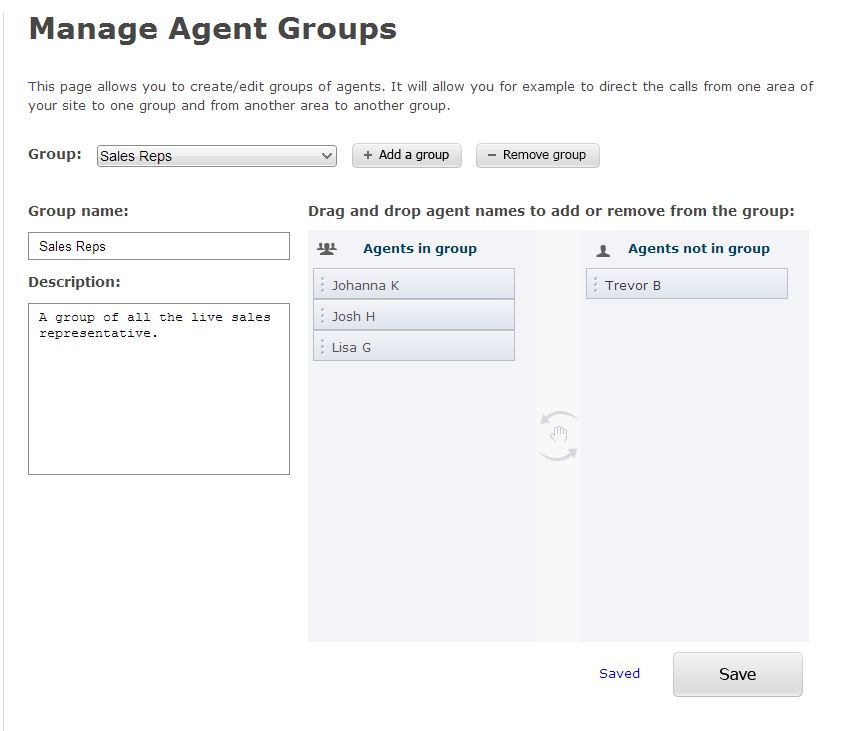Click the drag handle dots on Trevor B

coord(596,284)
